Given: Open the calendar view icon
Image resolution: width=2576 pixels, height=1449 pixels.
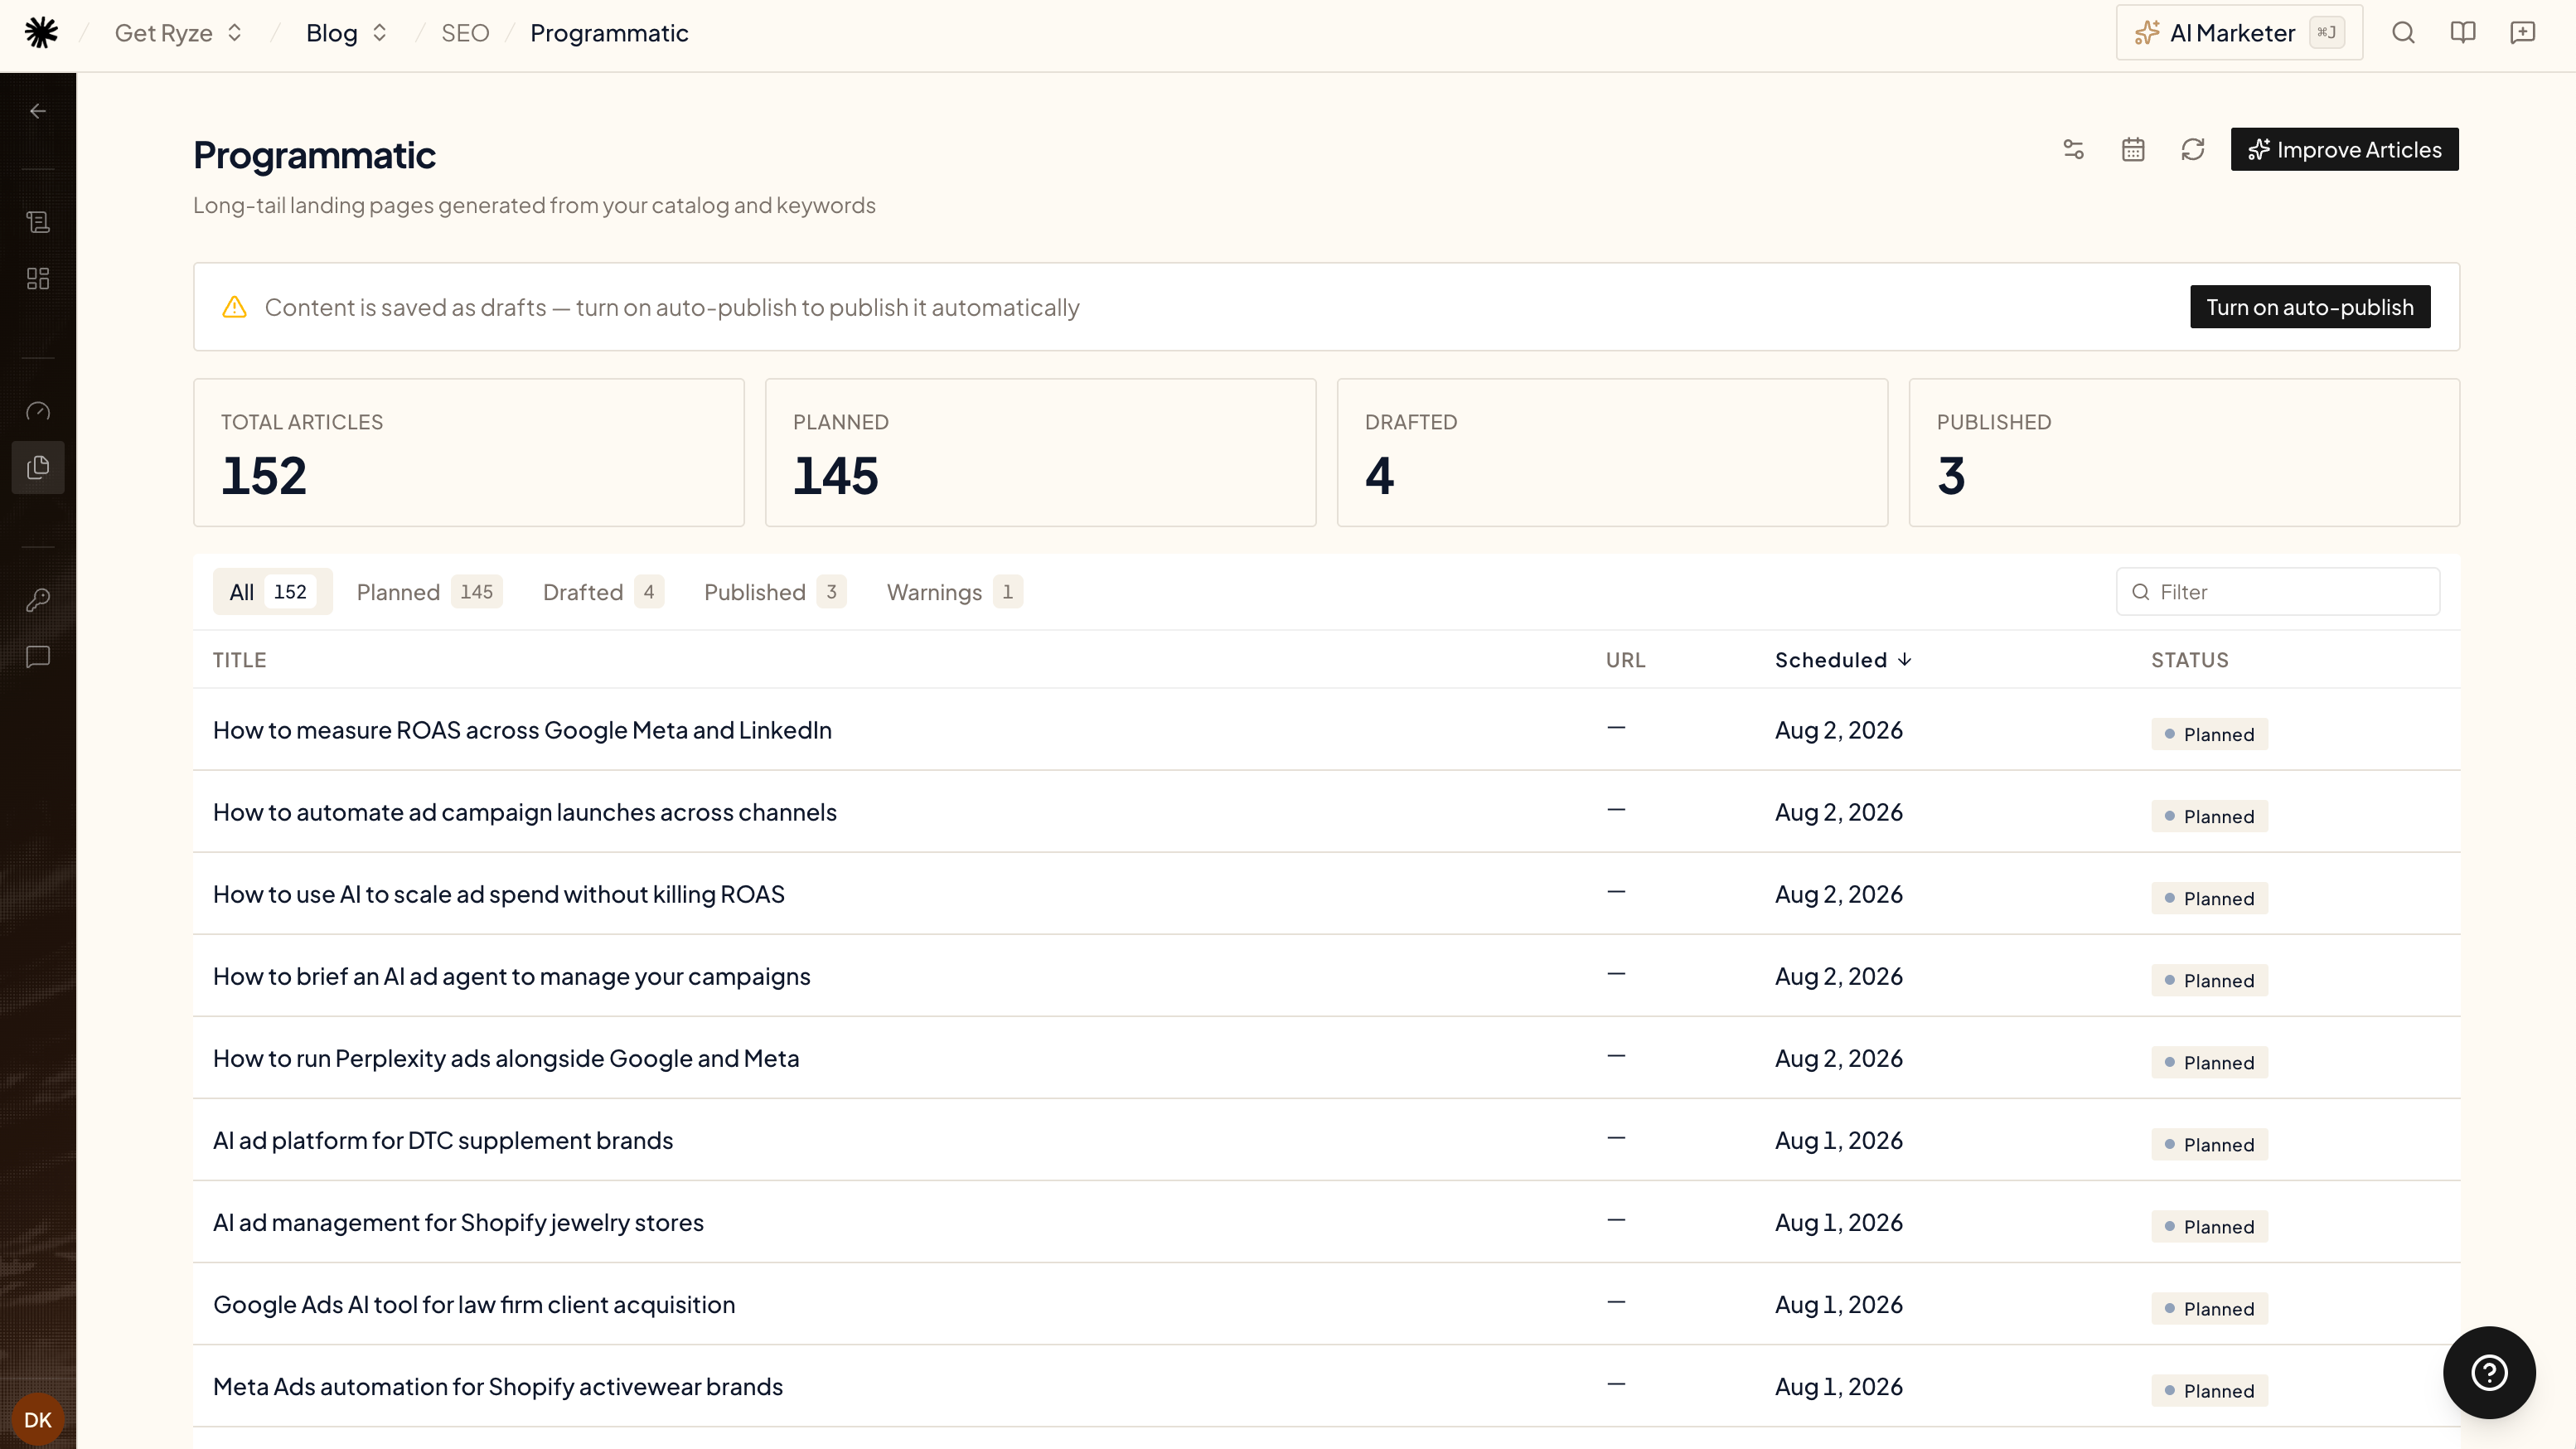Looking at the screenshot, I should click(x=2133, y=149).
